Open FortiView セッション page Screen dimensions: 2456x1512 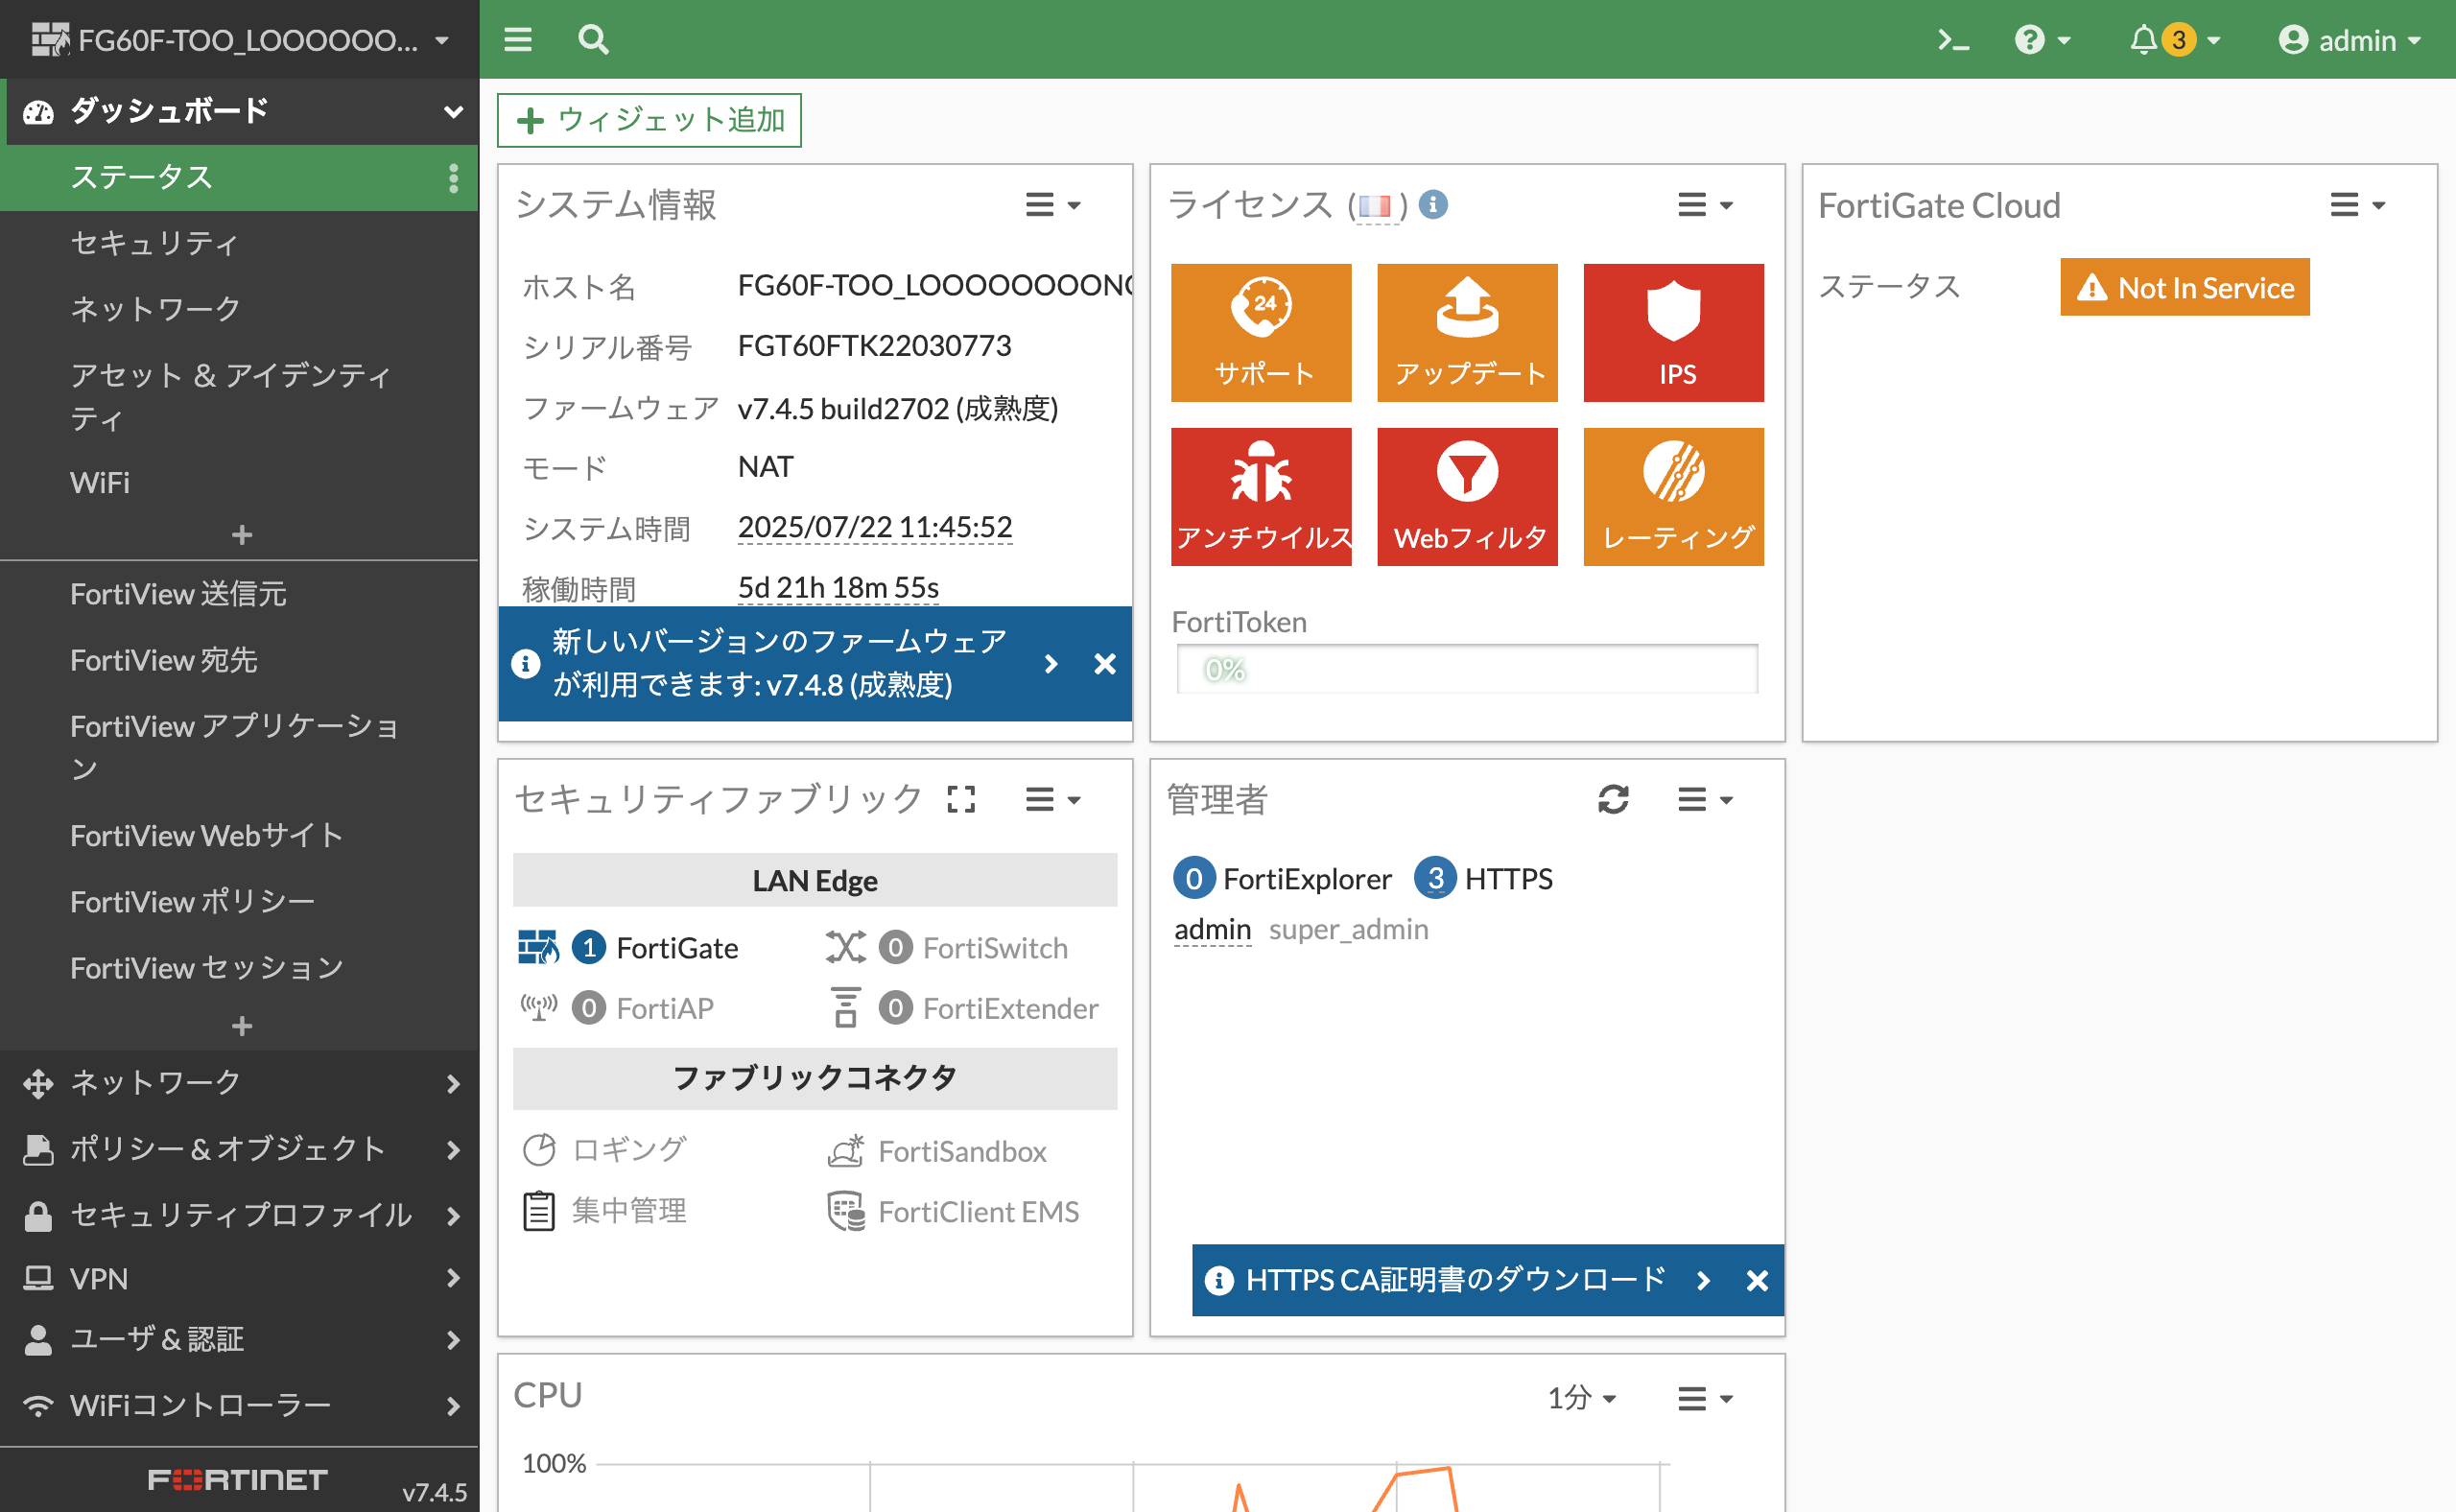pos(207,968)
